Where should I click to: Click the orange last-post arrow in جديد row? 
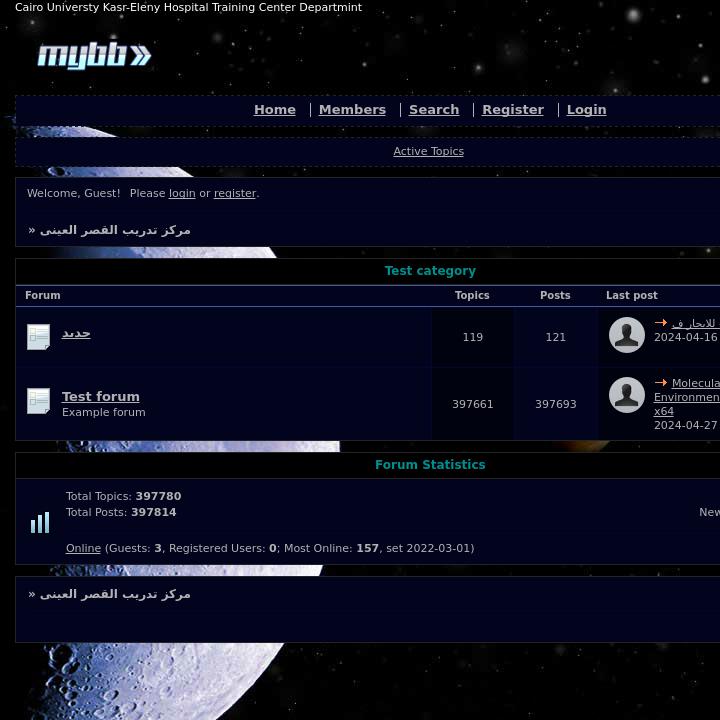point(661,323)
